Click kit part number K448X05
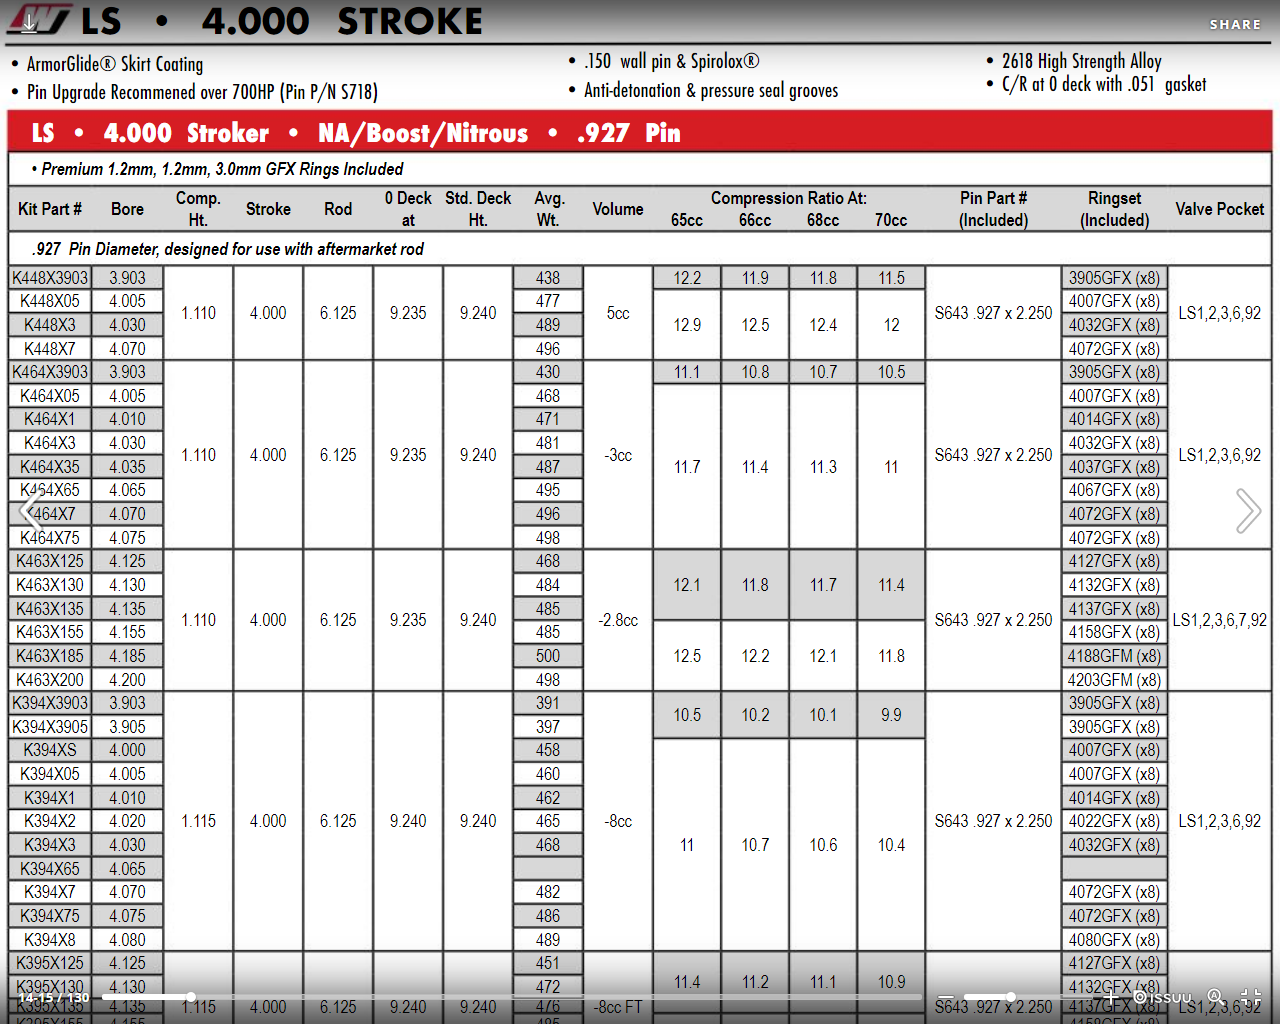Viewport: 1280px width, 1024px height. (50, 301)
